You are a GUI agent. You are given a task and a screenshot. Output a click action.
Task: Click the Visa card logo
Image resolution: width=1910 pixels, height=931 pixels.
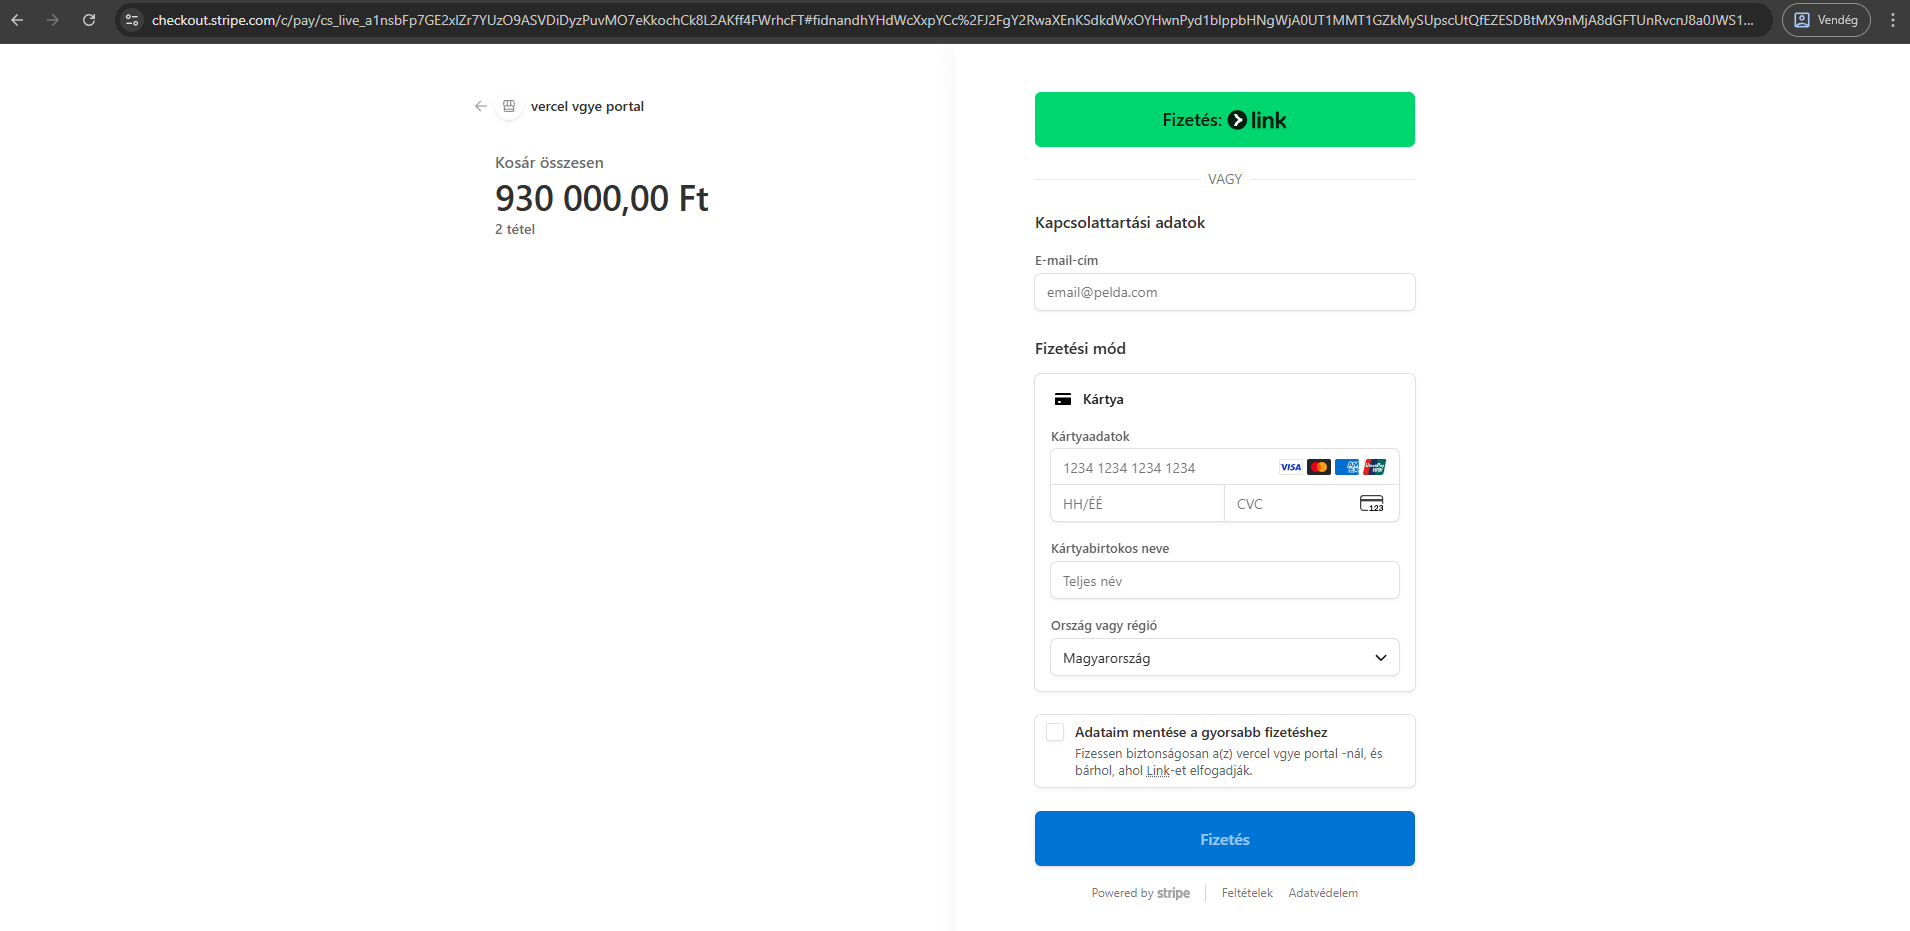coord(1290,467)
